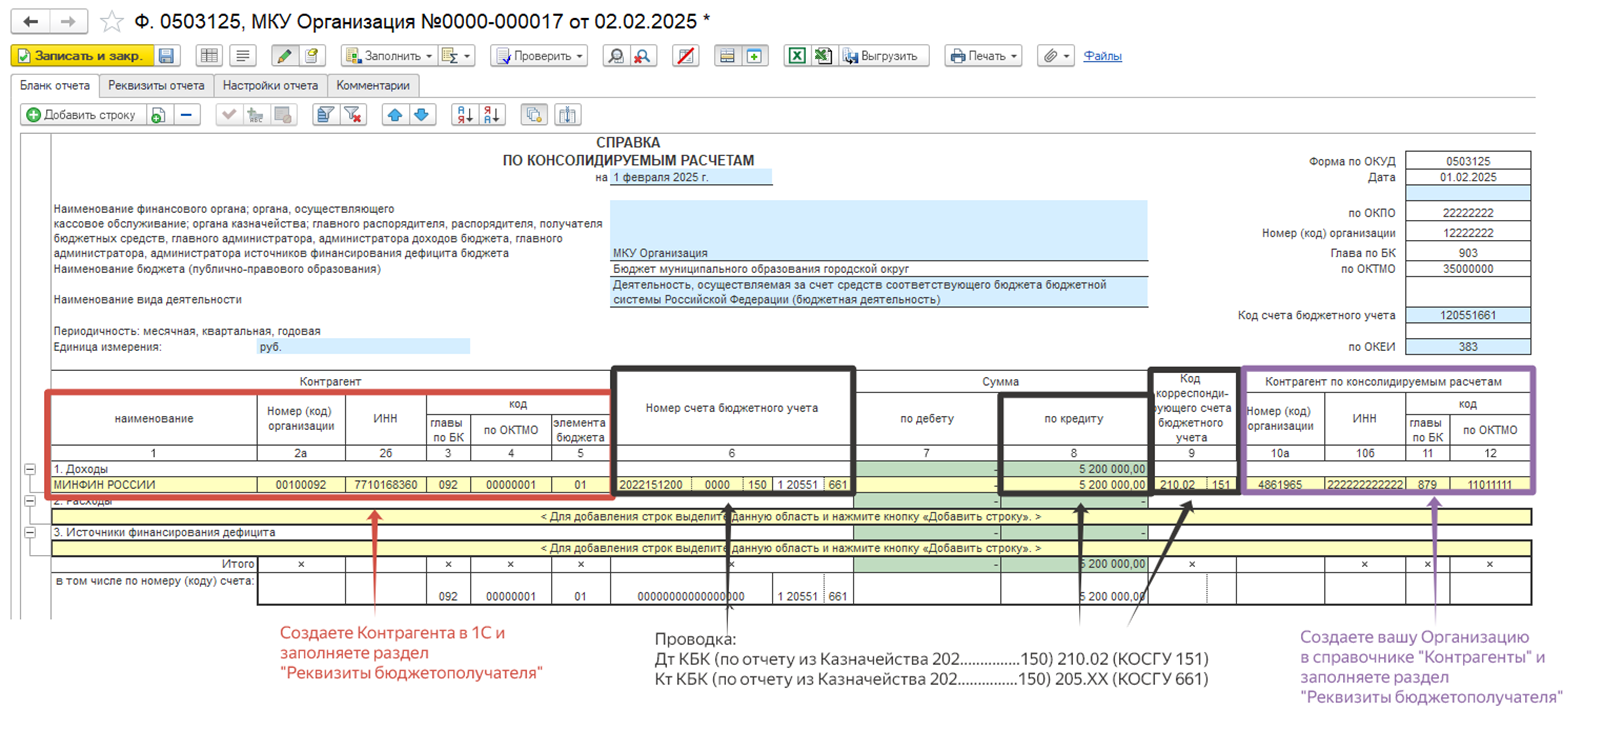1603x729 pixels.
Task: Open the Файлы link
Action: pos(1102,56)
